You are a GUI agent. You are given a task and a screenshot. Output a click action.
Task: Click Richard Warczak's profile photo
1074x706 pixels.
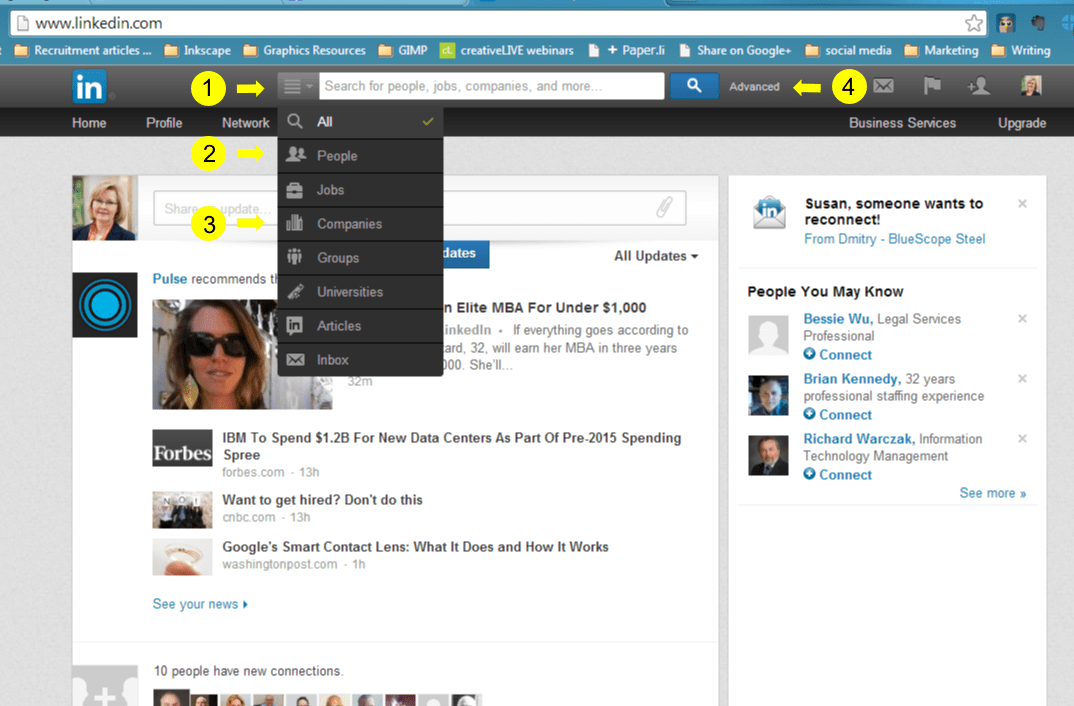[x=769, y=455]
